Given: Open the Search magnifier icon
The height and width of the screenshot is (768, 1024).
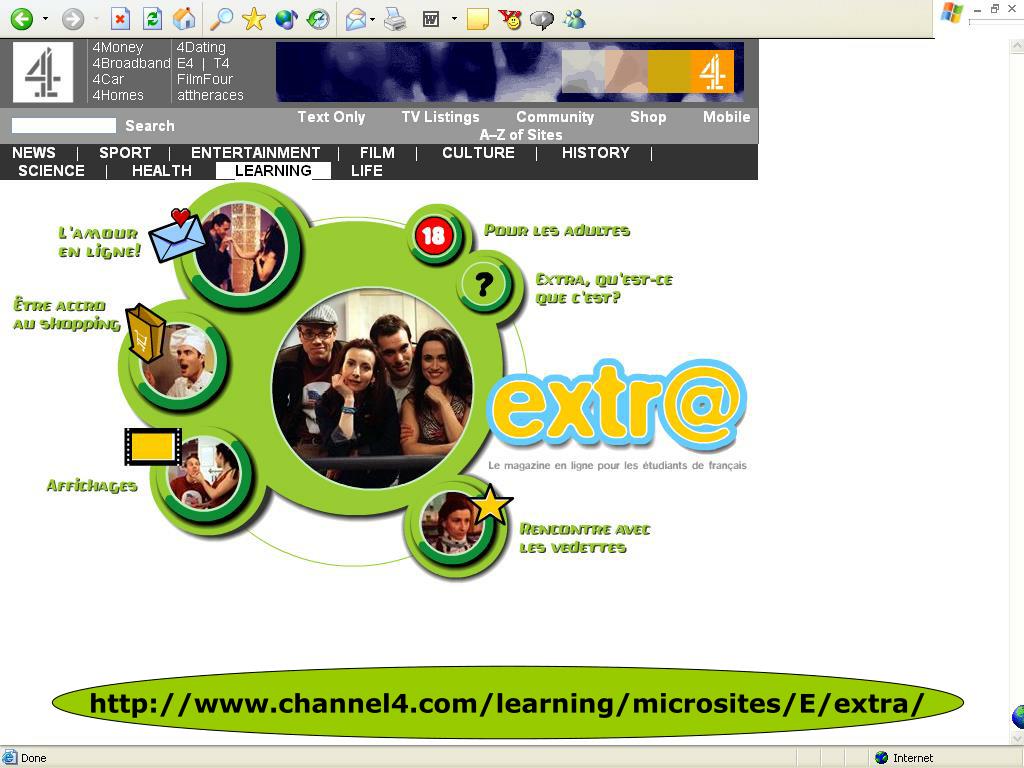Looking at the screenshot, I should [x=221, y=19].
